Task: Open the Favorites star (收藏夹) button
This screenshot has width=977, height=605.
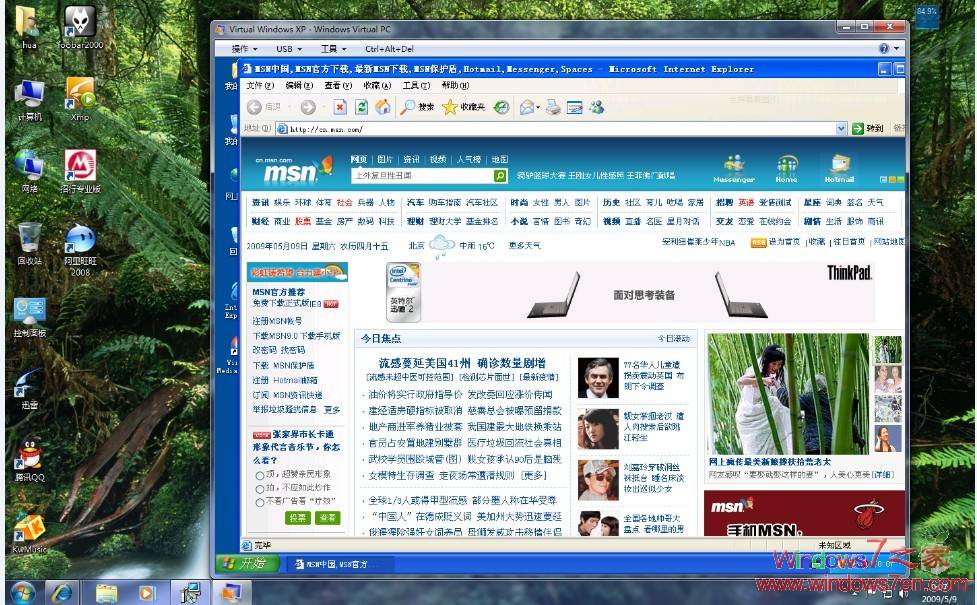Action: tap(463, 107)
